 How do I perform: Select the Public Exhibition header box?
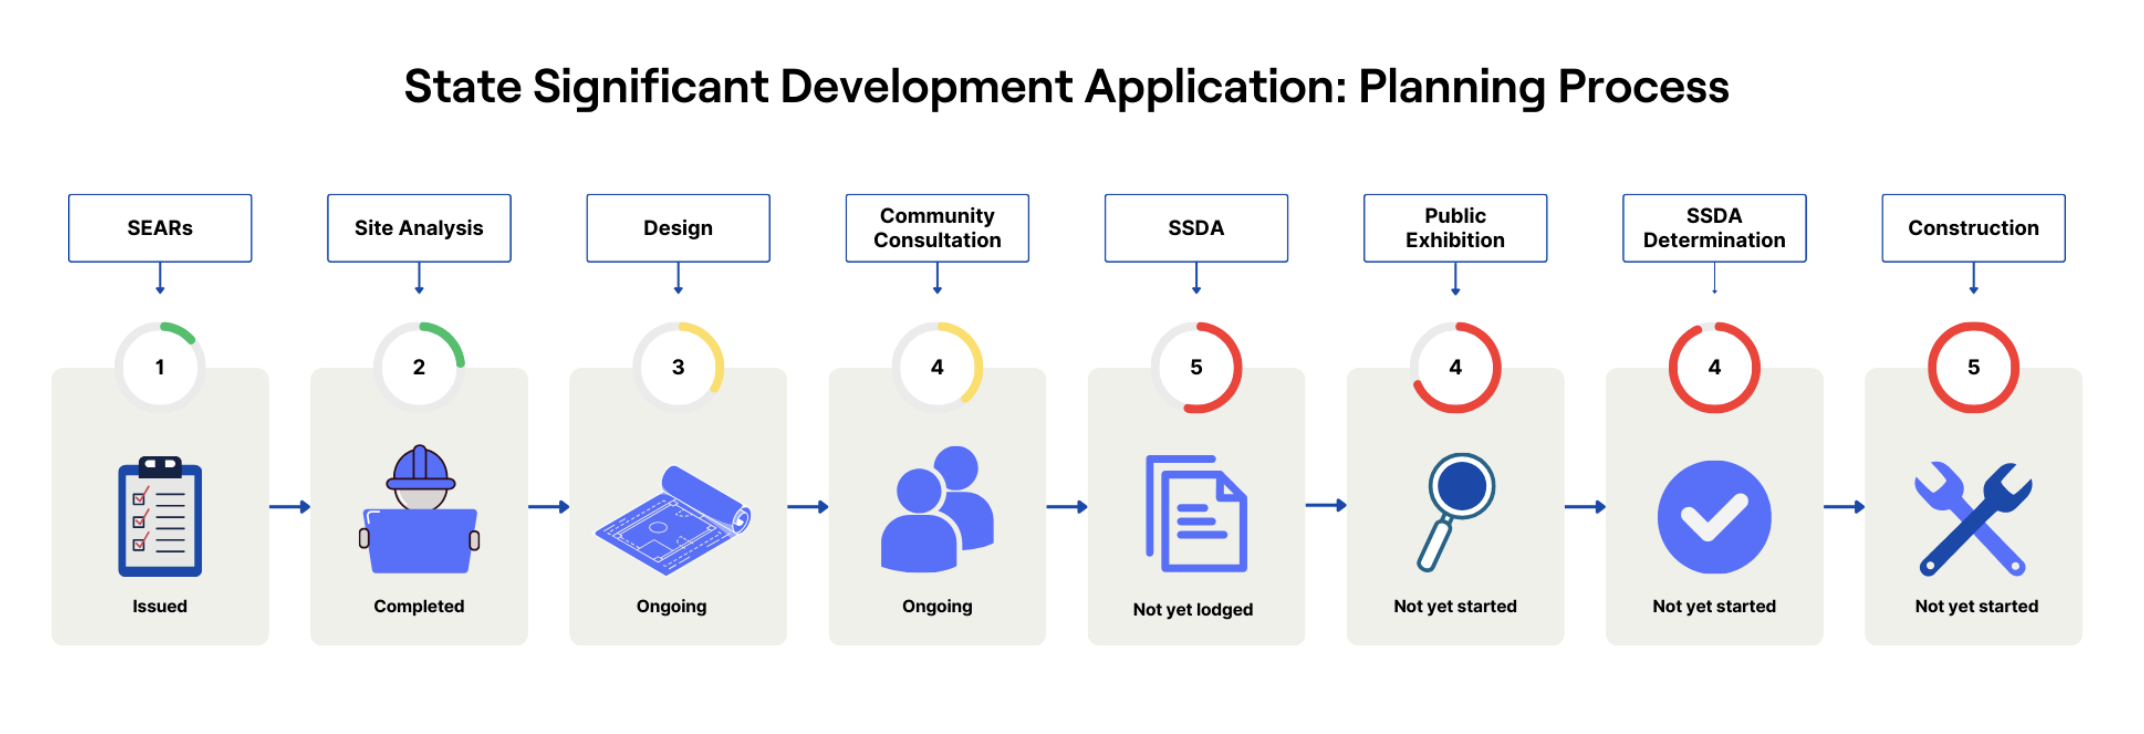(x=1455, y=228)
